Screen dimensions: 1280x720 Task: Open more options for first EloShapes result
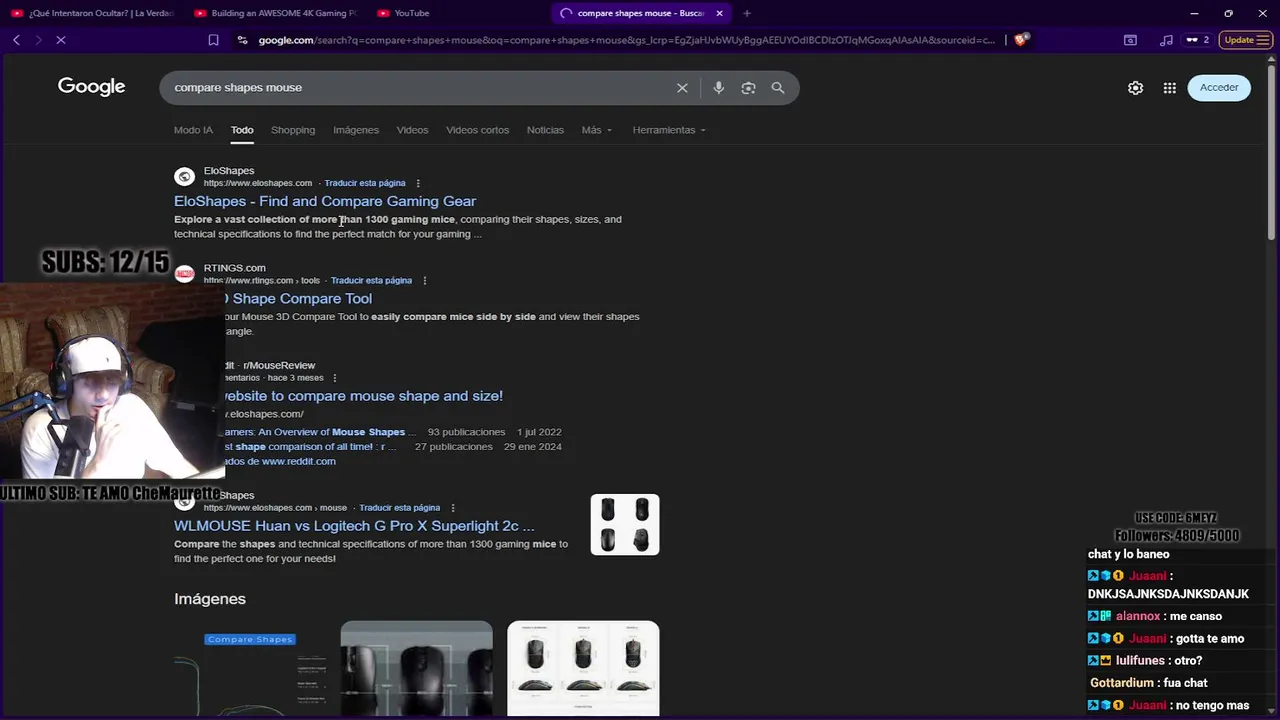(418, 183)
